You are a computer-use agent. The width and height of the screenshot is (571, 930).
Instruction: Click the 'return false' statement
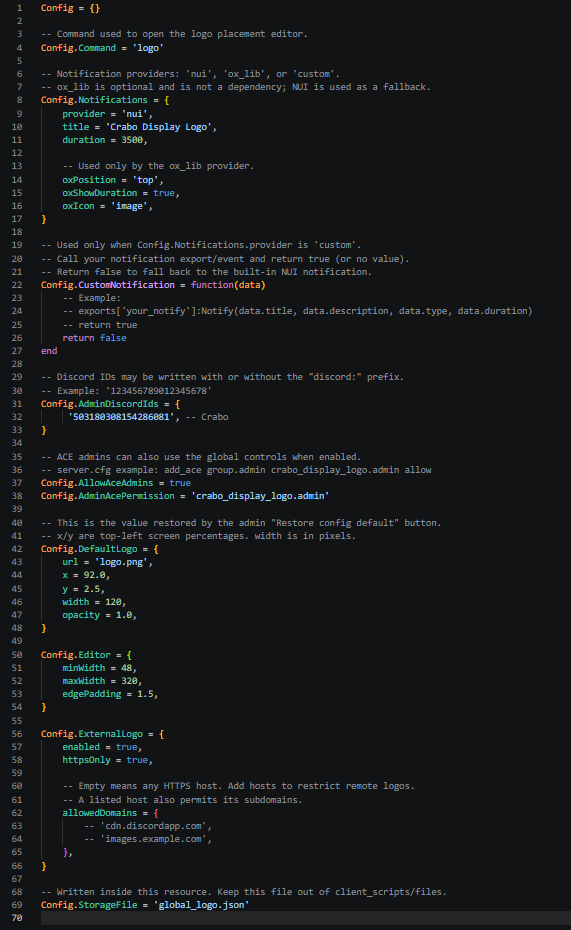tap(94, 338)
